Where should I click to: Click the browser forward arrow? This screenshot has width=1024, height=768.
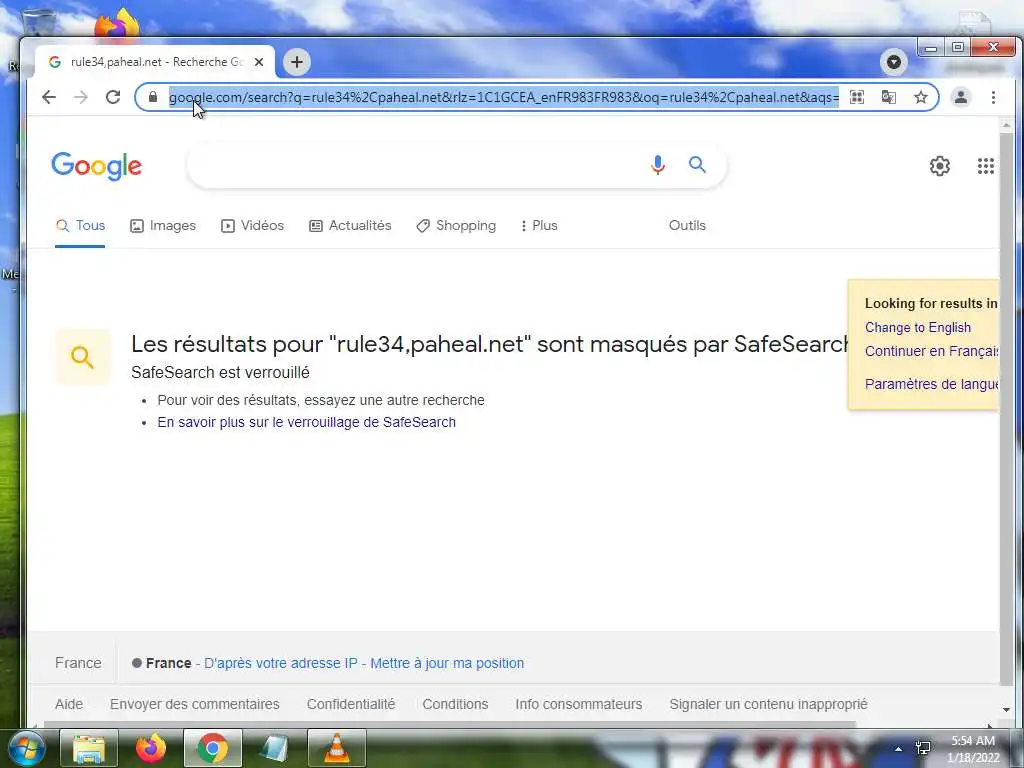[x=81, y=97]
